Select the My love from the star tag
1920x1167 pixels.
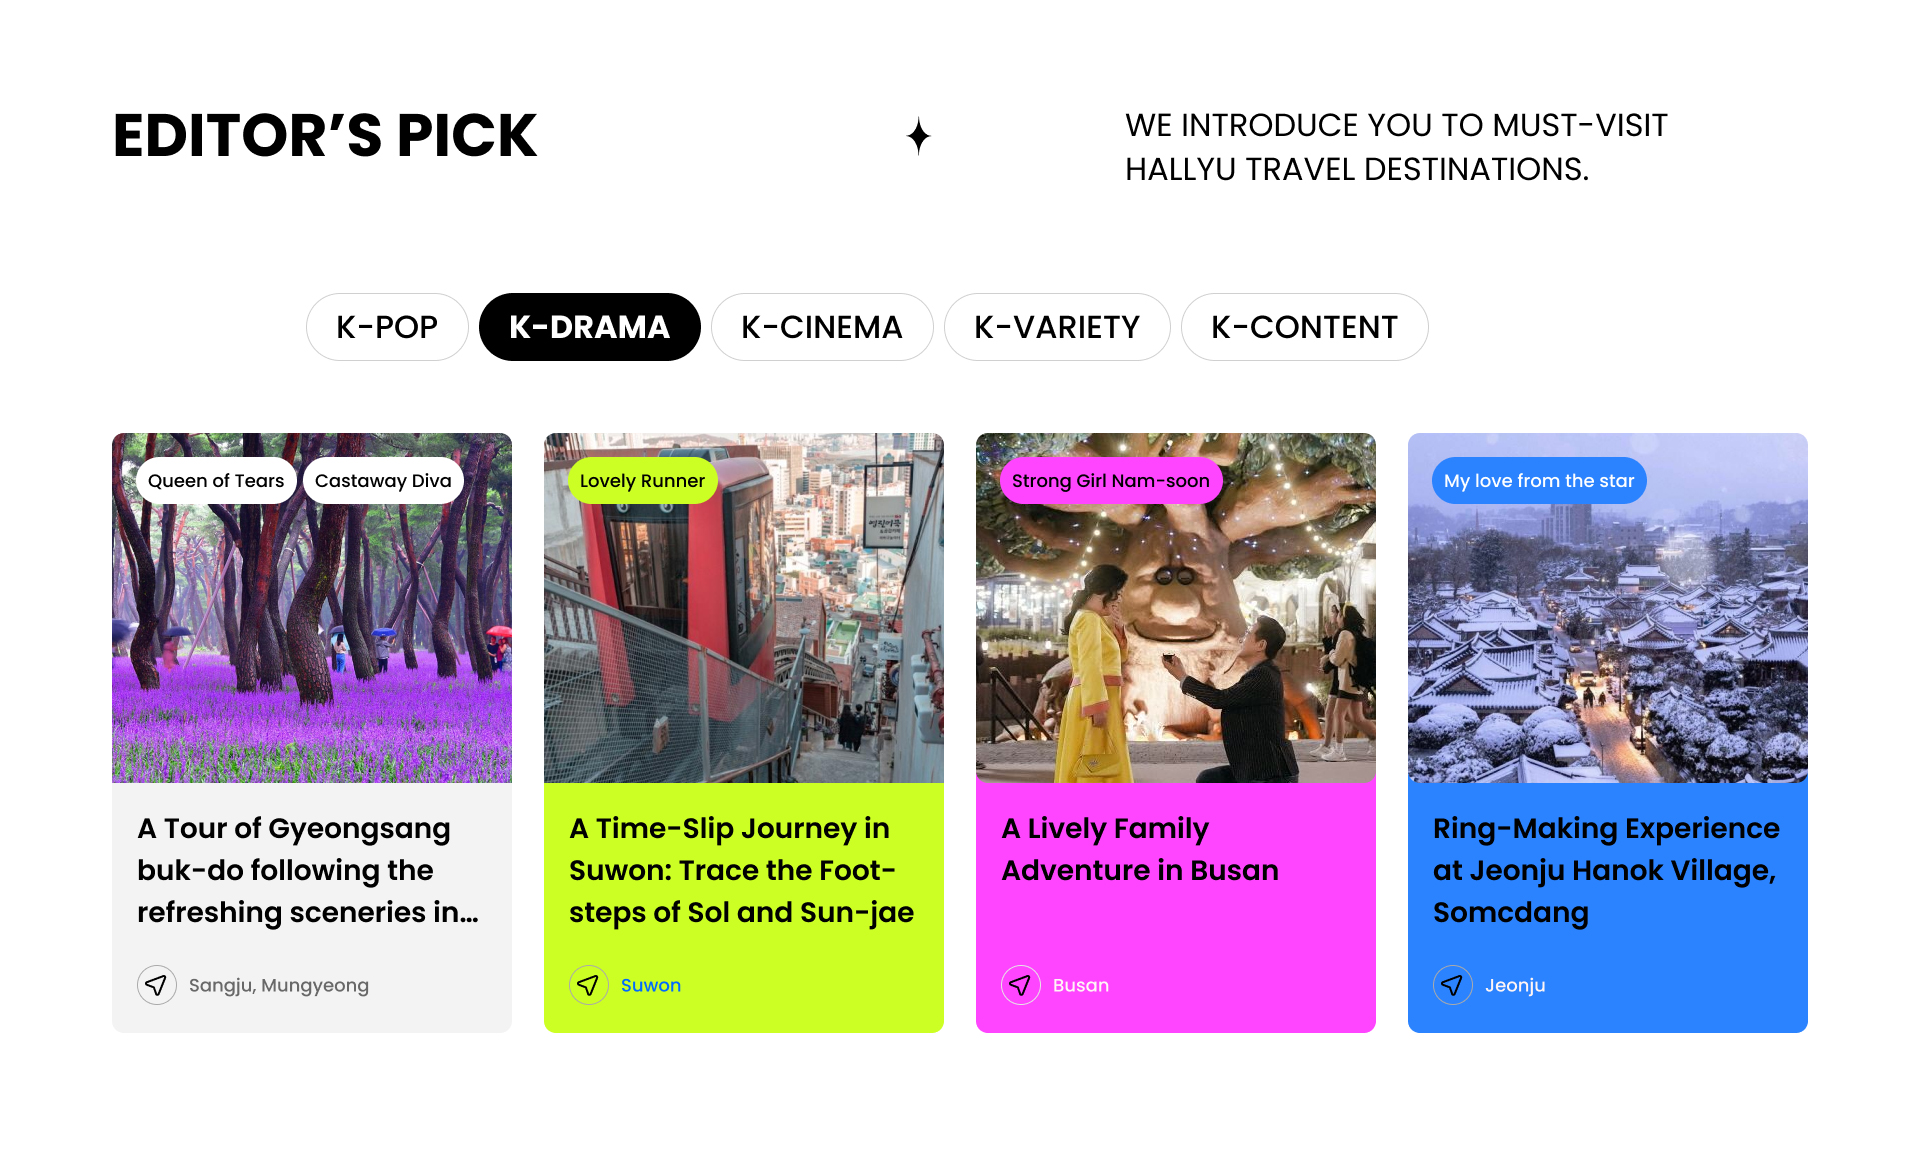coord(1538,481)
